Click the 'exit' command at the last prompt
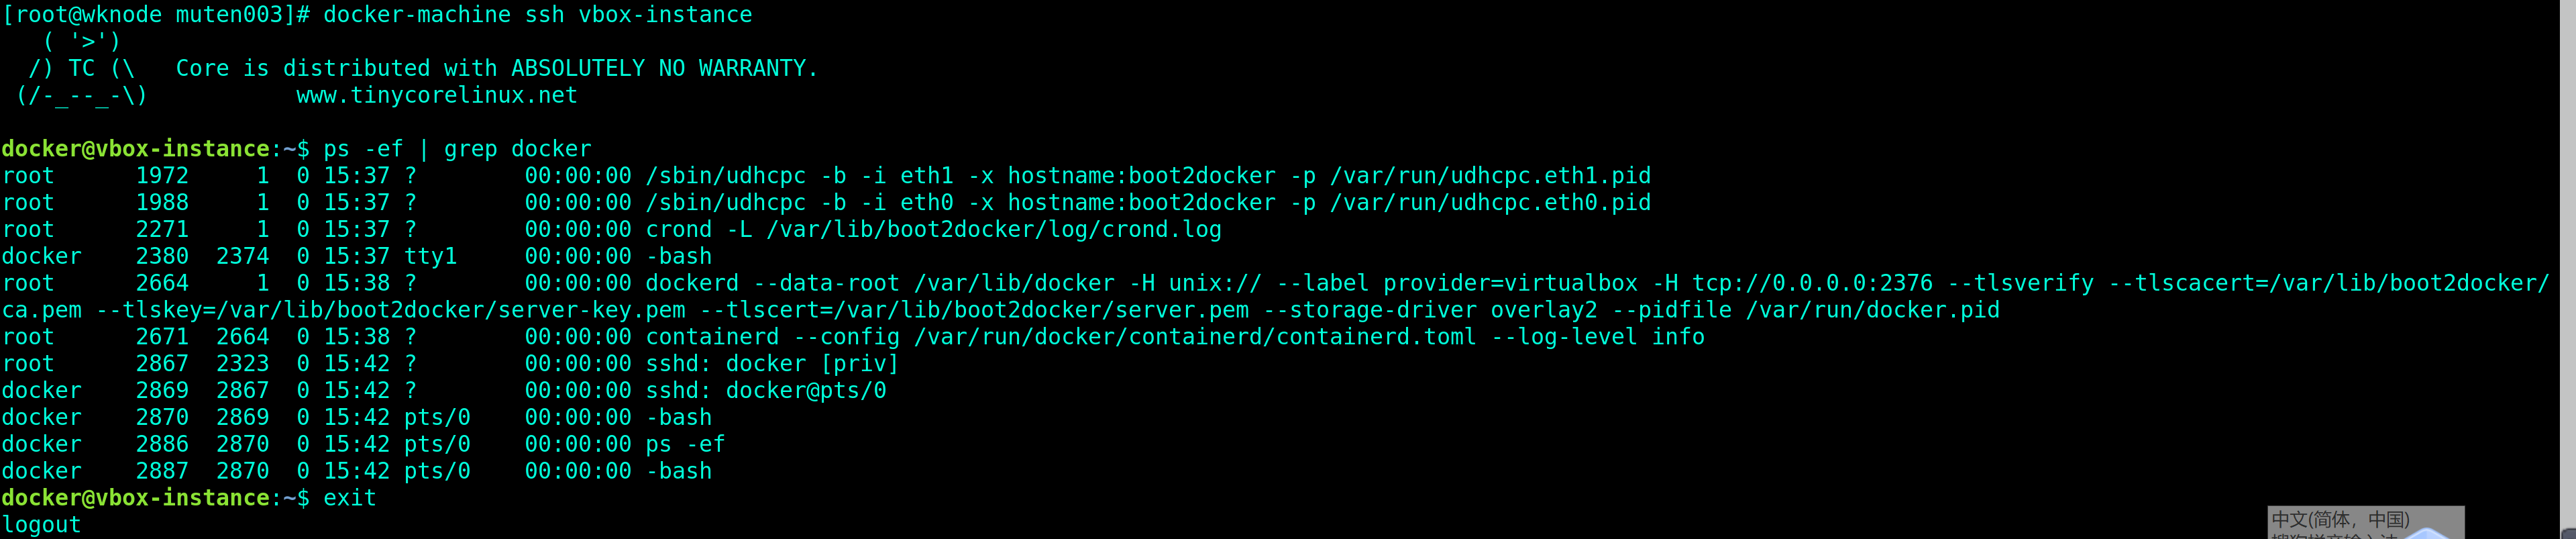2576x539 pixels. coord(349,498)
